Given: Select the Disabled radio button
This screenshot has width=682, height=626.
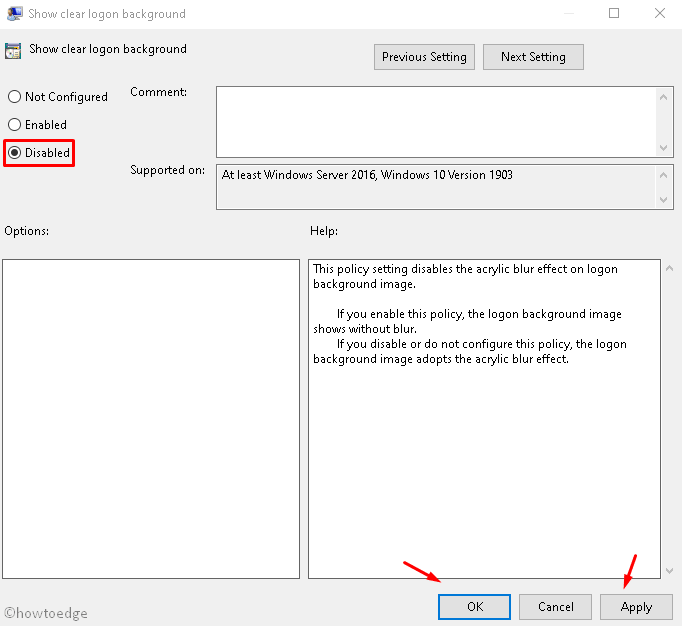Looking at the screenshot, I should pos(14,153).
